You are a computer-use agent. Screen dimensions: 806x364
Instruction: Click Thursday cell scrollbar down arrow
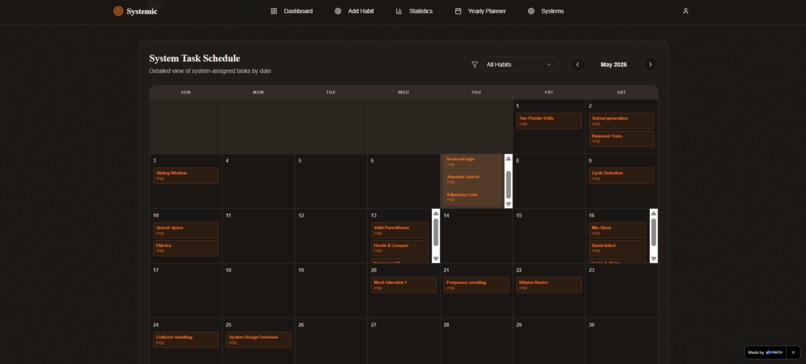point(508,204)
